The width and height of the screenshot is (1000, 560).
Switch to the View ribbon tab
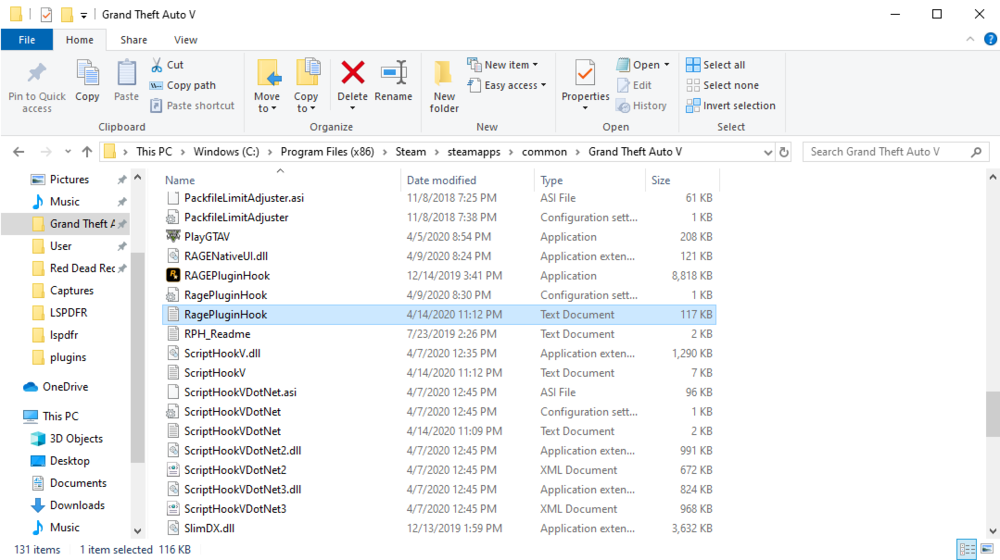pos(186,40)
